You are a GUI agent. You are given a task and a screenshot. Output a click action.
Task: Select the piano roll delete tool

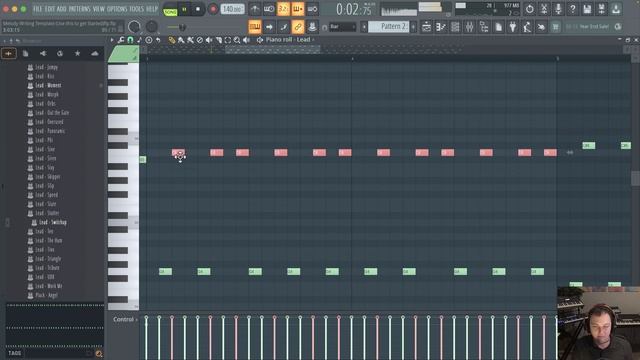click(x=200, y=40)
